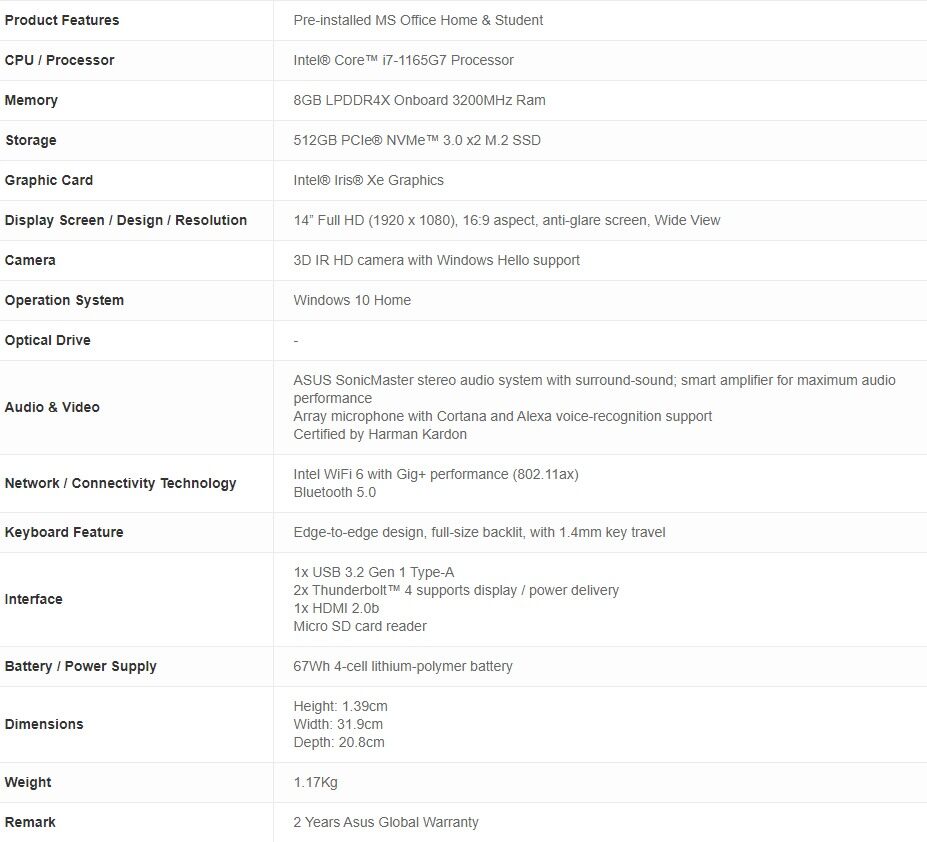The height and width of the screenshot is (842, 927).
Task: Click the 8GB LPDDR4X Onboard Ram value
Action: point(419,100)
